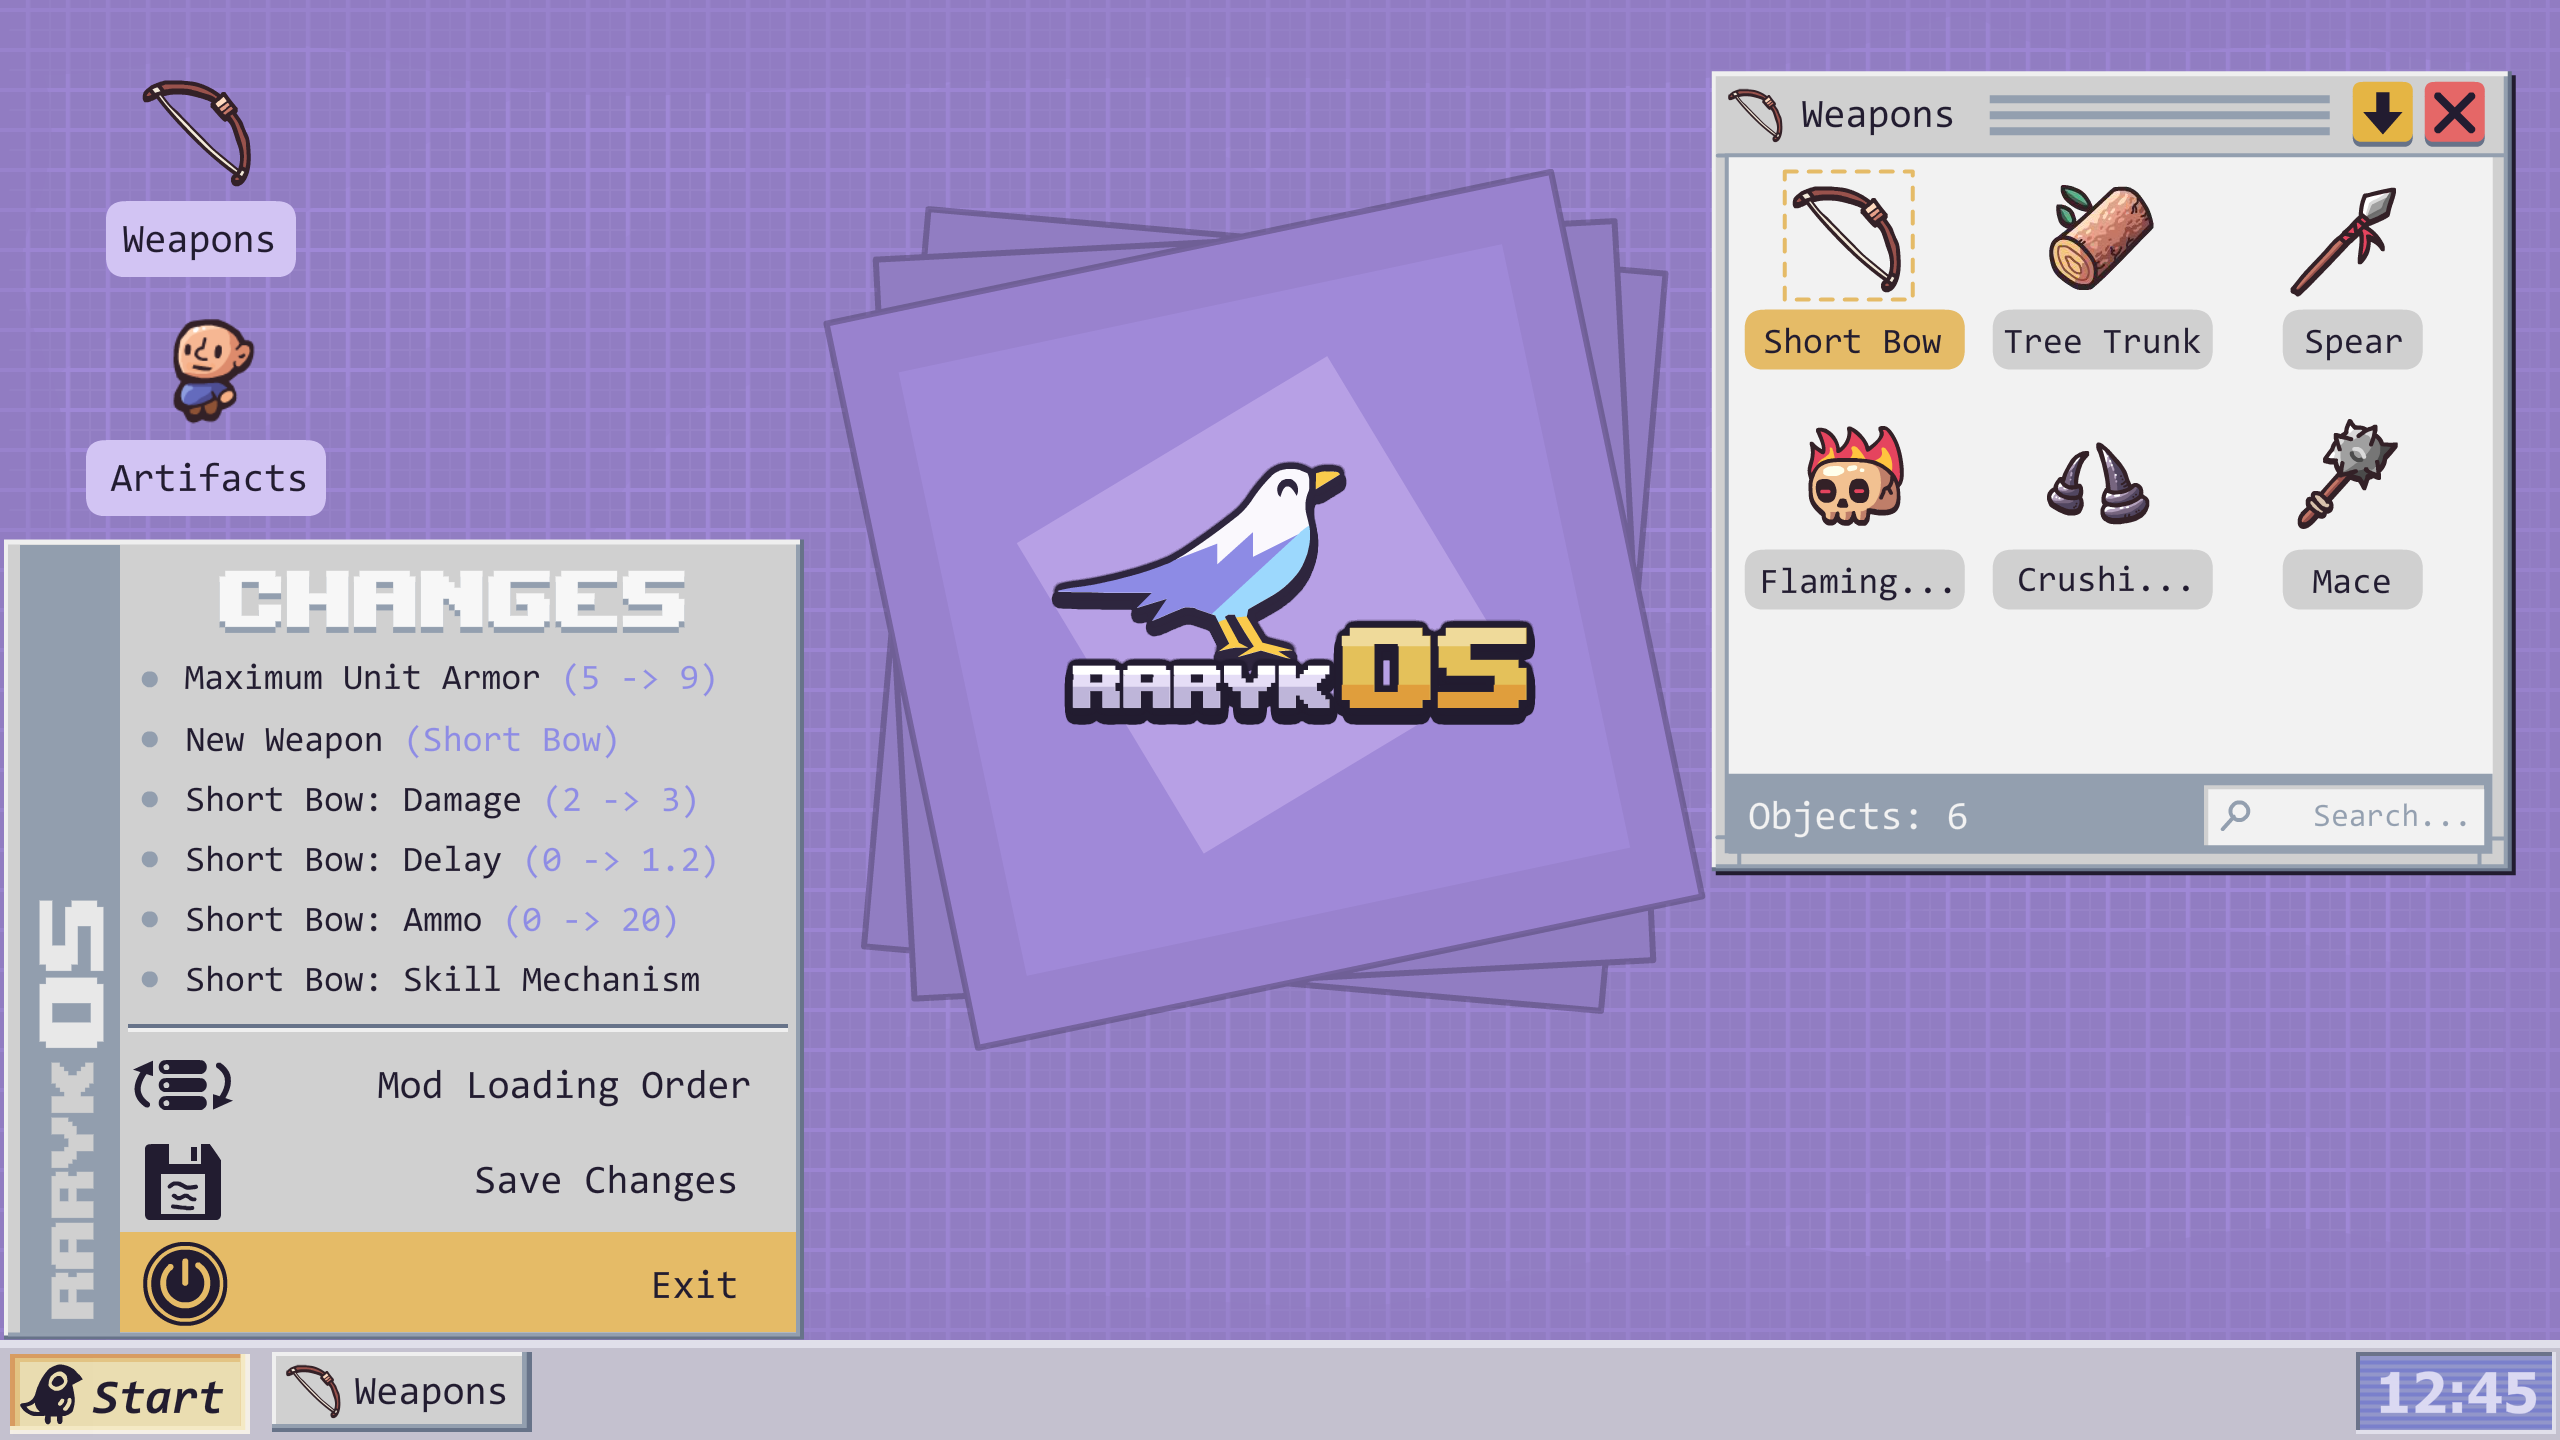This screenshot has width=2560, height=1440.
Task: Open the Weapons desktop bow icon
Action: pos(199,133)
